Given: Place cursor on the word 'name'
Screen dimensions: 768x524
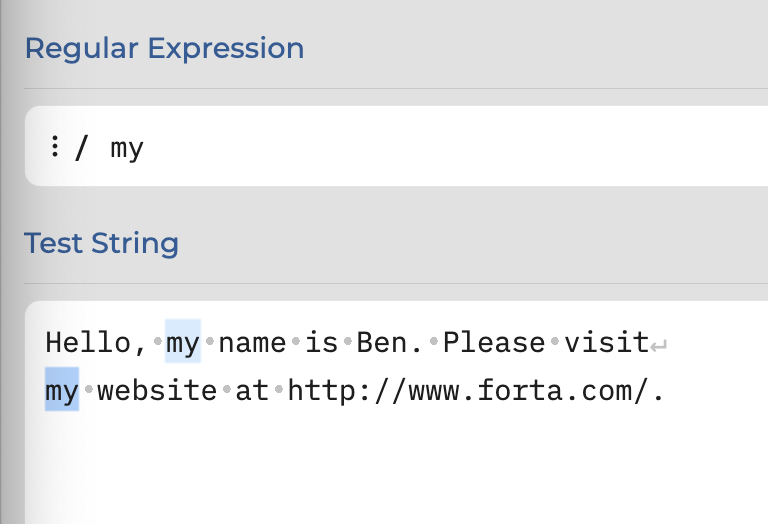Looking at the screenshot, I should 252,342.
